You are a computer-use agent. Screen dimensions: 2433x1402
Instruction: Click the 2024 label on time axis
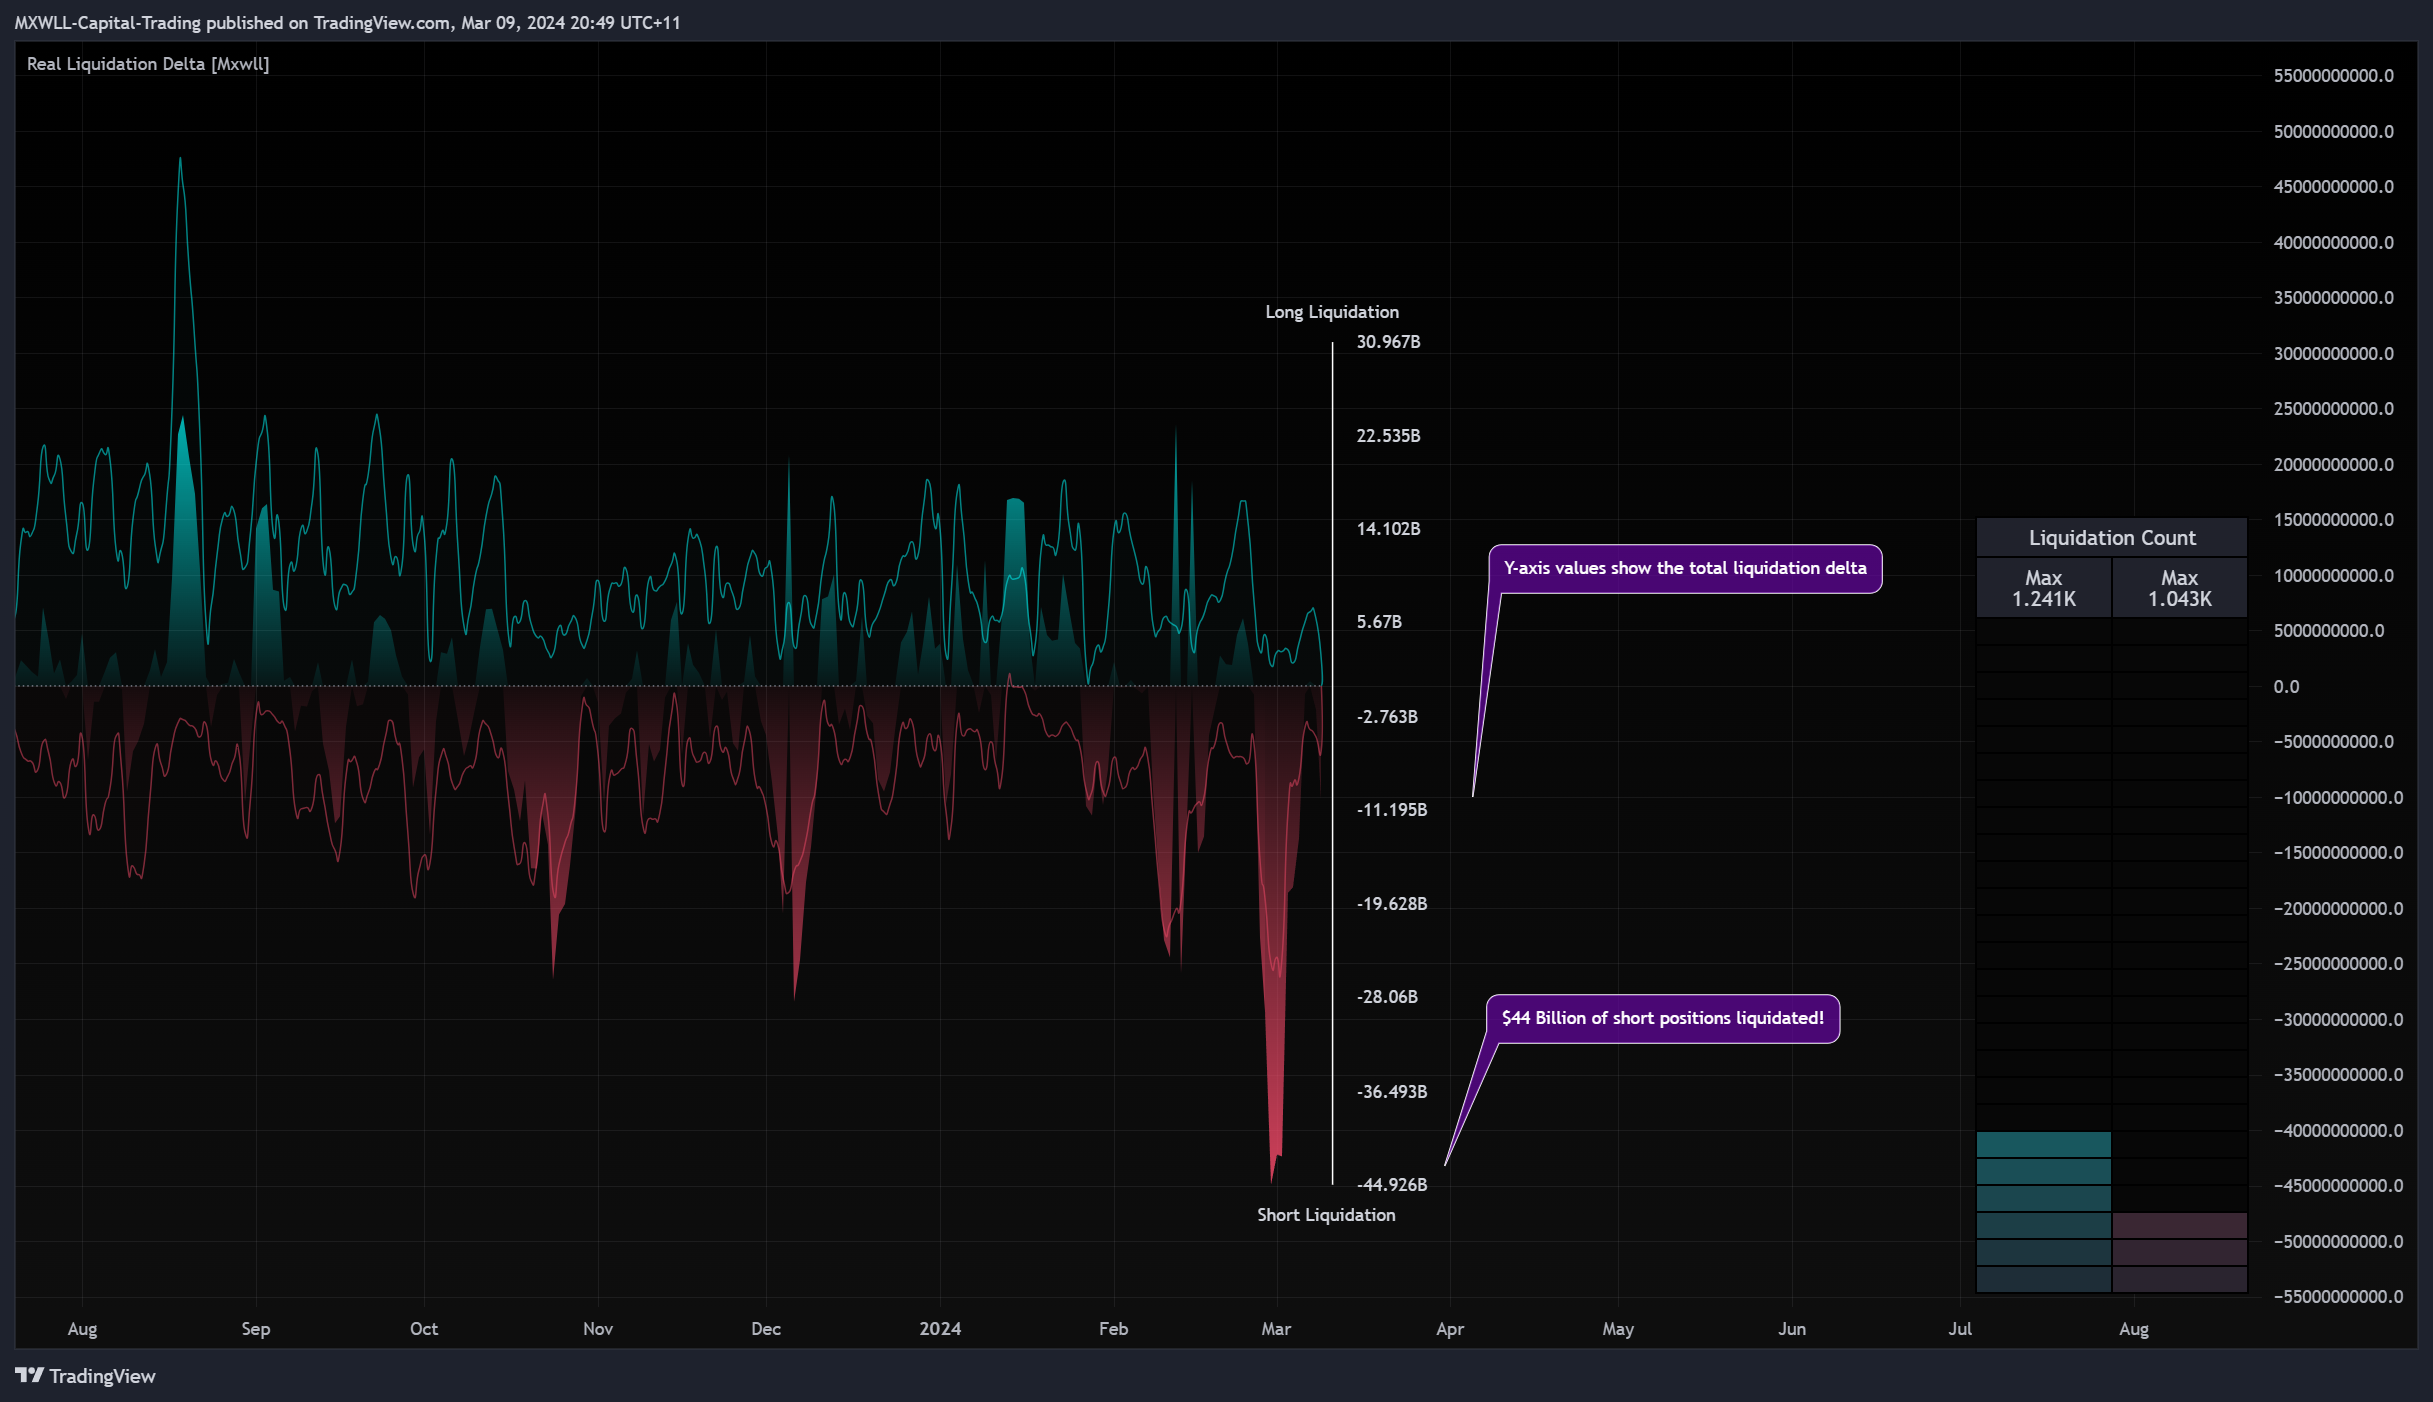(940, 1329)
